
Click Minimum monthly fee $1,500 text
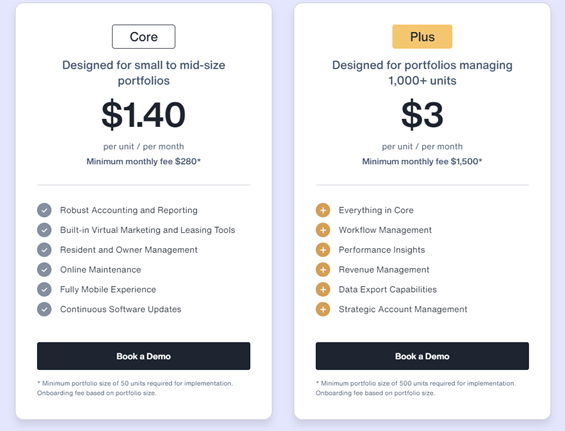[x=422, y=161]
